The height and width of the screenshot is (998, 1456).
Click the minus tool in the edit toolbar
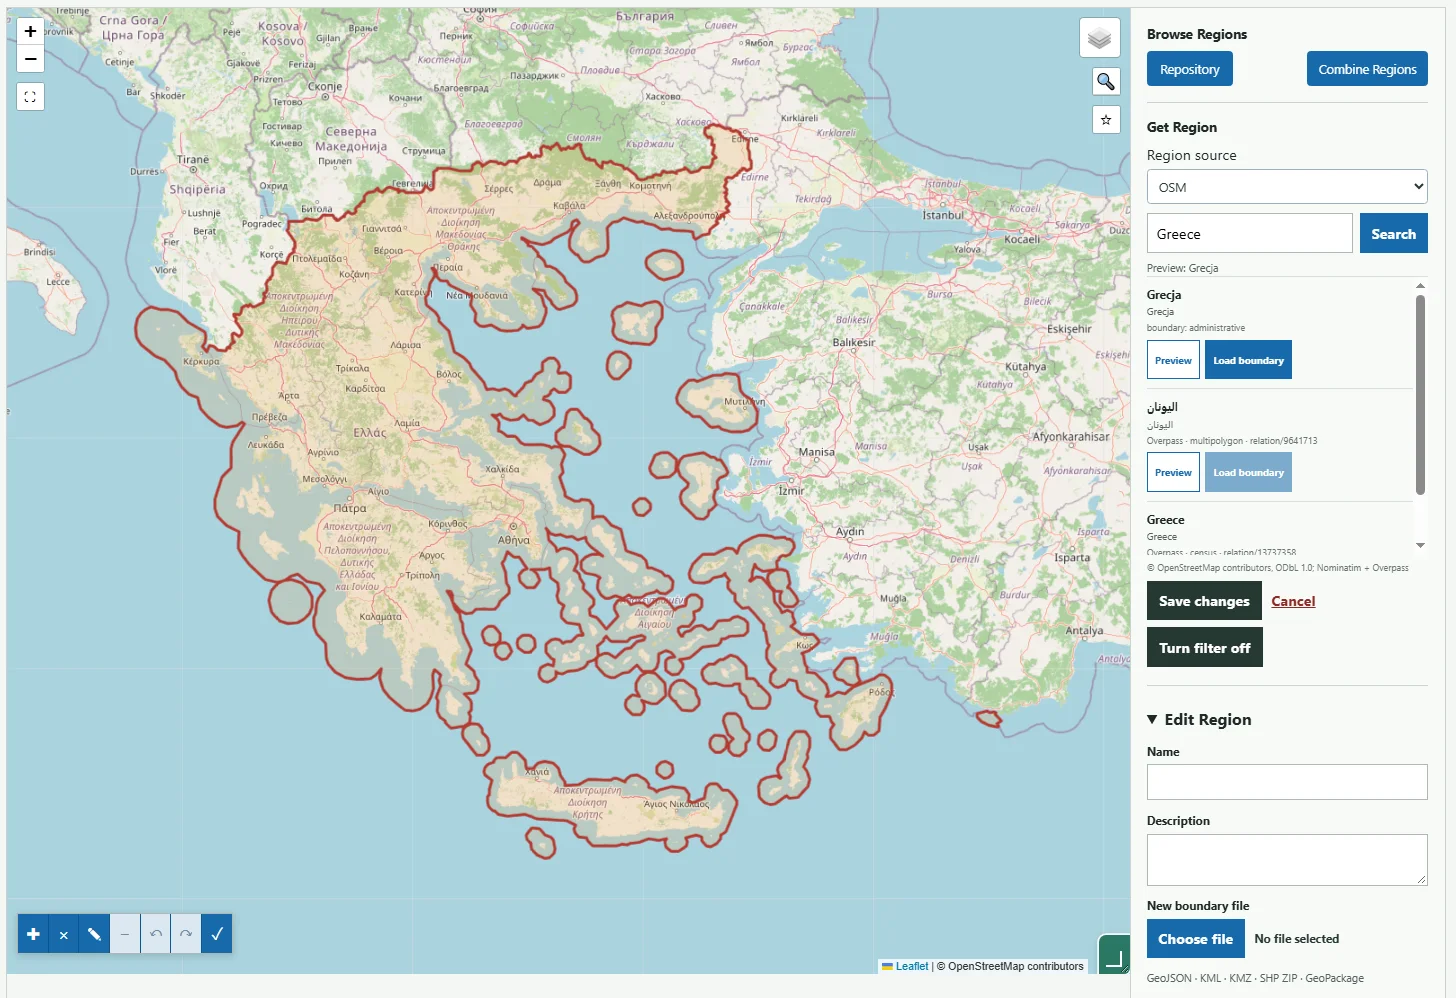(125, 934)
